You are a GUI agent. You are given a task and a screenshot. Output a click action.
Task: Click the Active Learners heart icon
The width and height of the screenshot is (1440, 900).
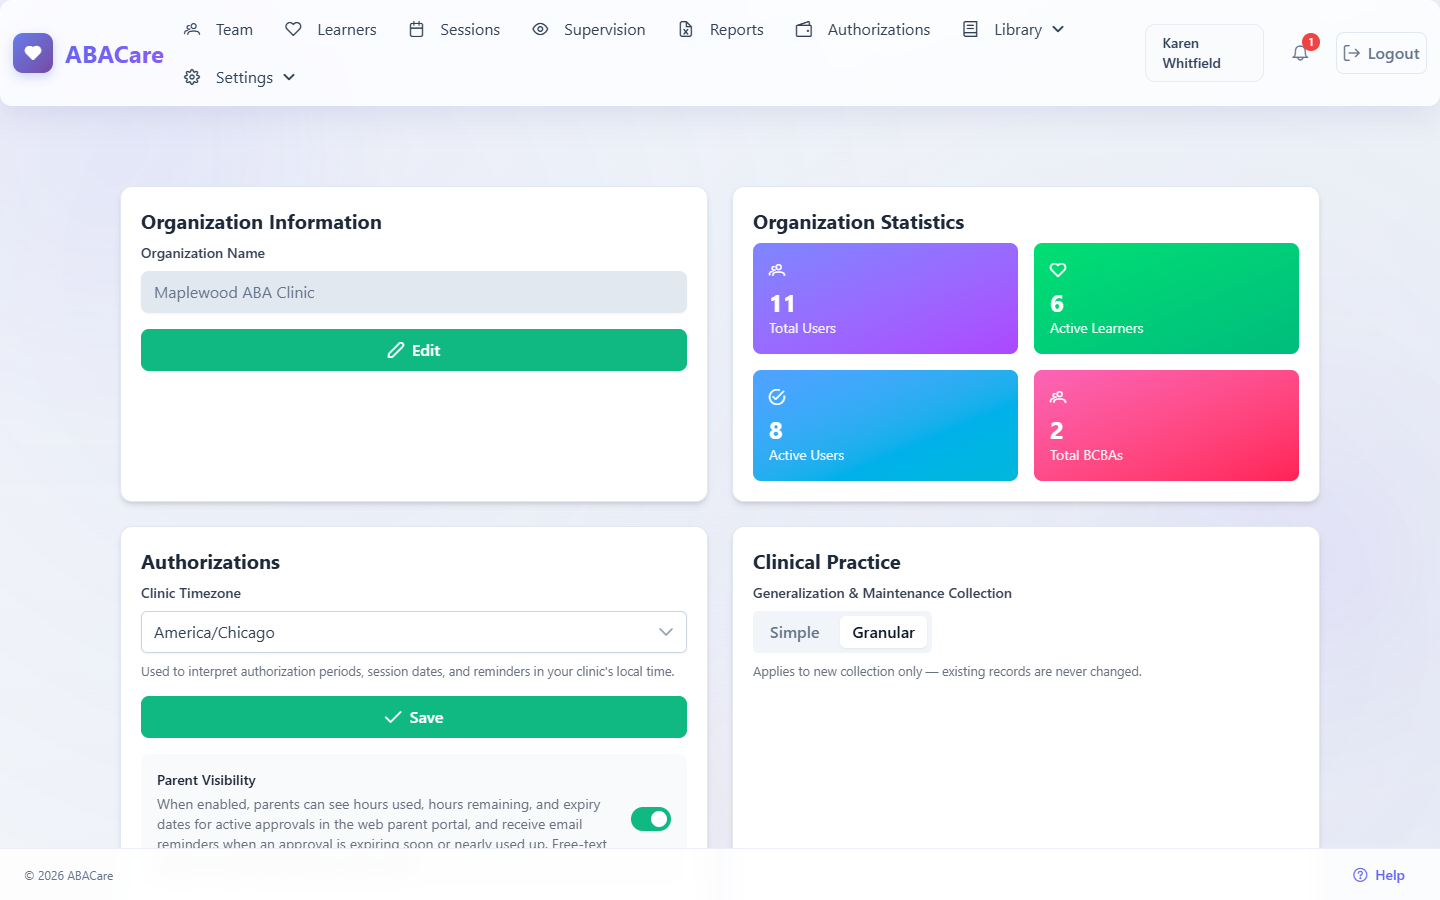1058,270
